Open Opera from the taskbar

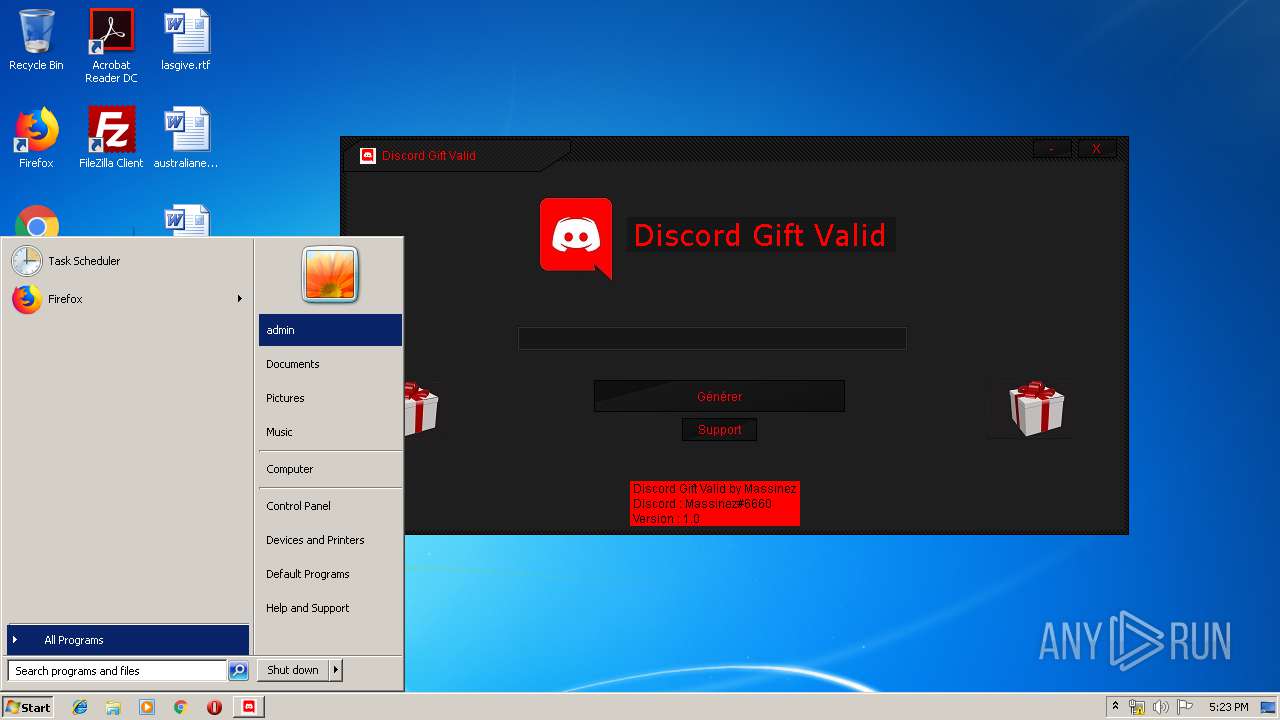214,707
